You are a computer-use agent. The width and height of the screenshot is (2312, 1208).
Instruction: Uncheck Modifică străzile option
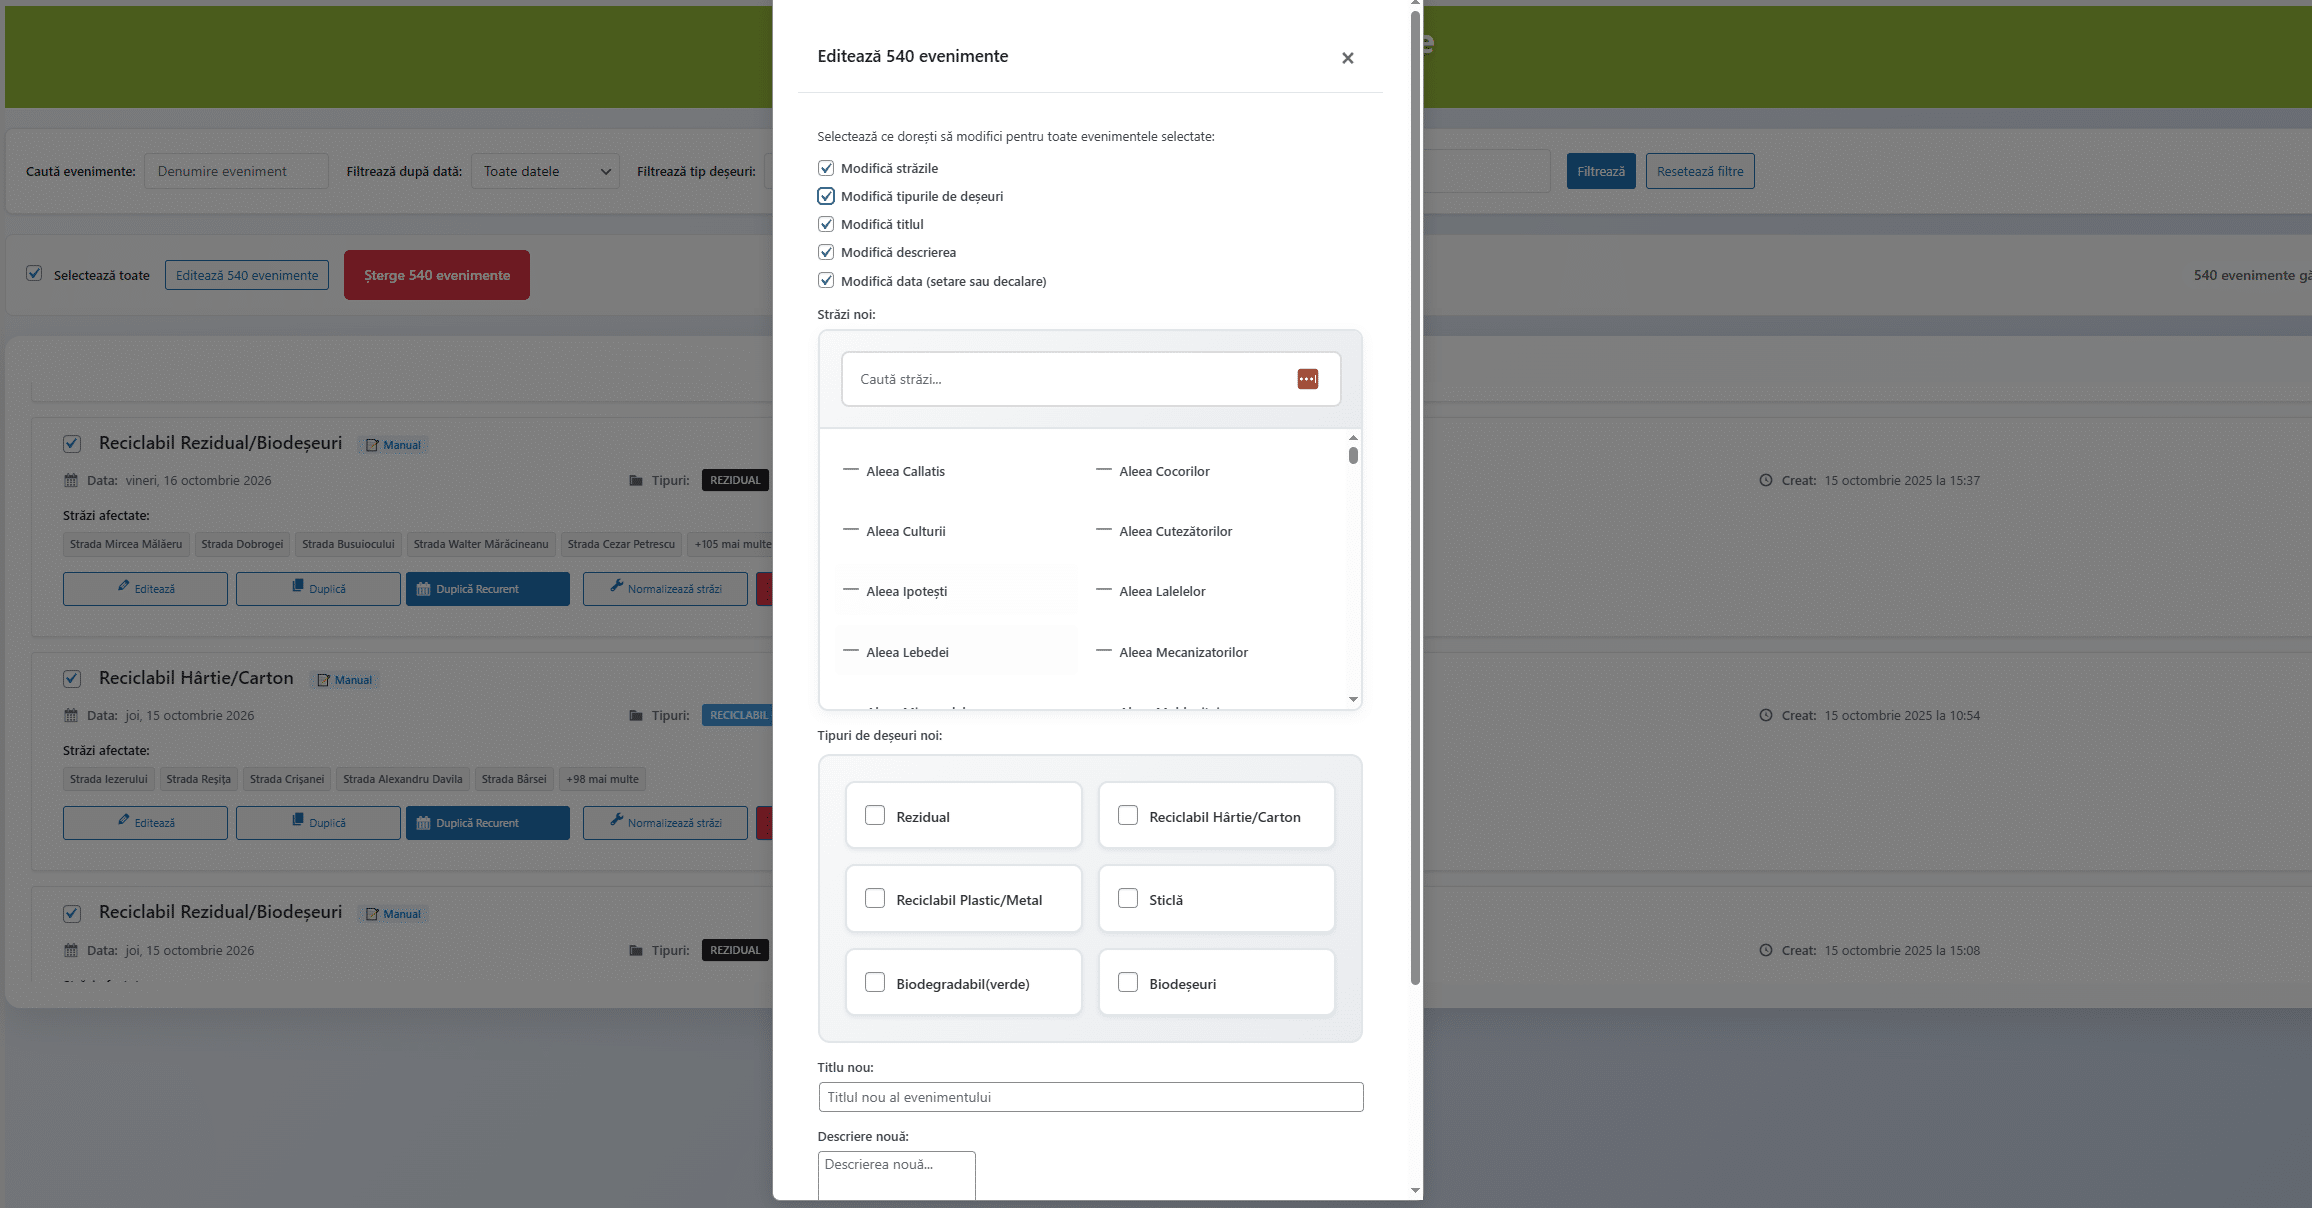coord(826,168)
